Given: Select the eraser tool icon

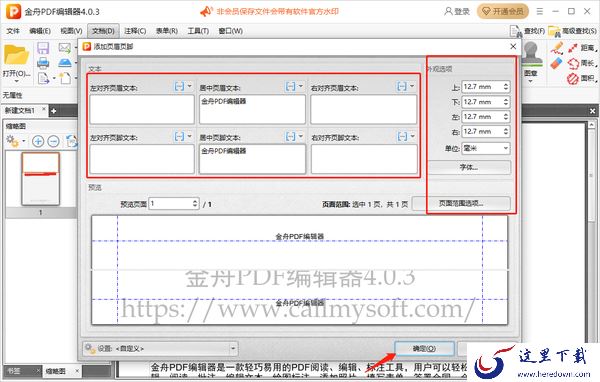Looking at the screenshot, I should point(557,63).
